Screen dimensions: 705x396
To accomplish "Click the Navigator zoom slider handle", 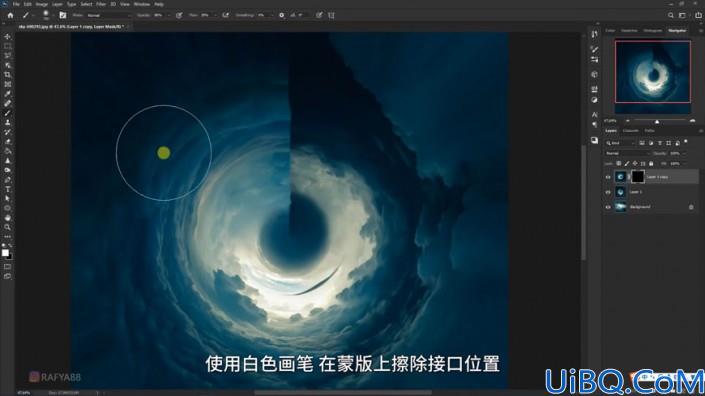I will [x=657, y=121].
